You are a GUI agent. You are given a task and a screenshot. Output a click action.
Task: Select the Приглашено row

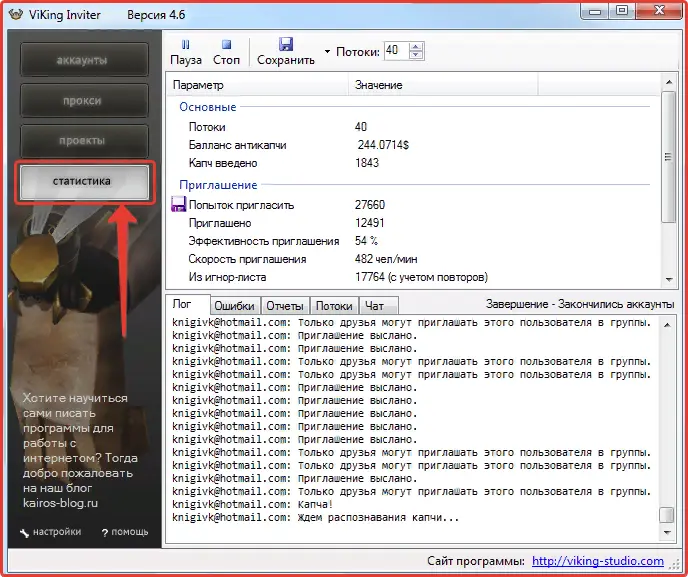[x=412, y=223]
